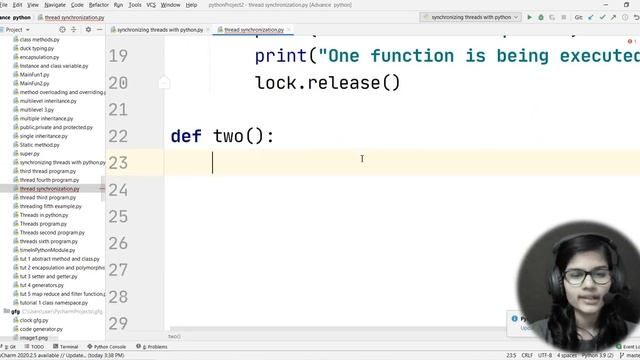Open encapsulation.py file
Viewport: 640px width, 360px height.
click(39, 57)
